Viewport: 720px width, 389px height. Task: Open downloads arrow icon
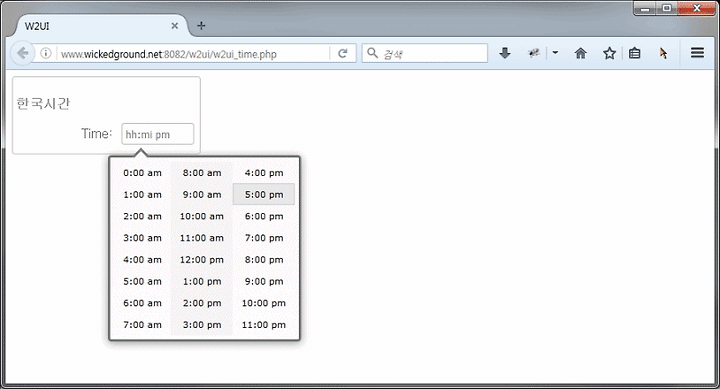tap(505, 53)
